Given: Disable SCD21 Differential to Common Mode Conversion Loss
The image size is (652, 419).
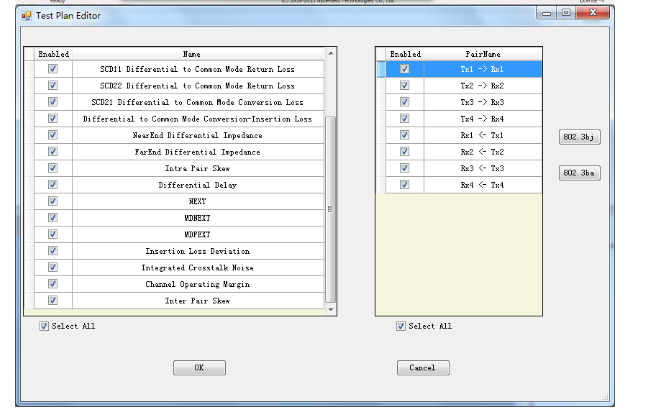Looking at the screenshot, I should pyautogui.click(x=53, y=102).
